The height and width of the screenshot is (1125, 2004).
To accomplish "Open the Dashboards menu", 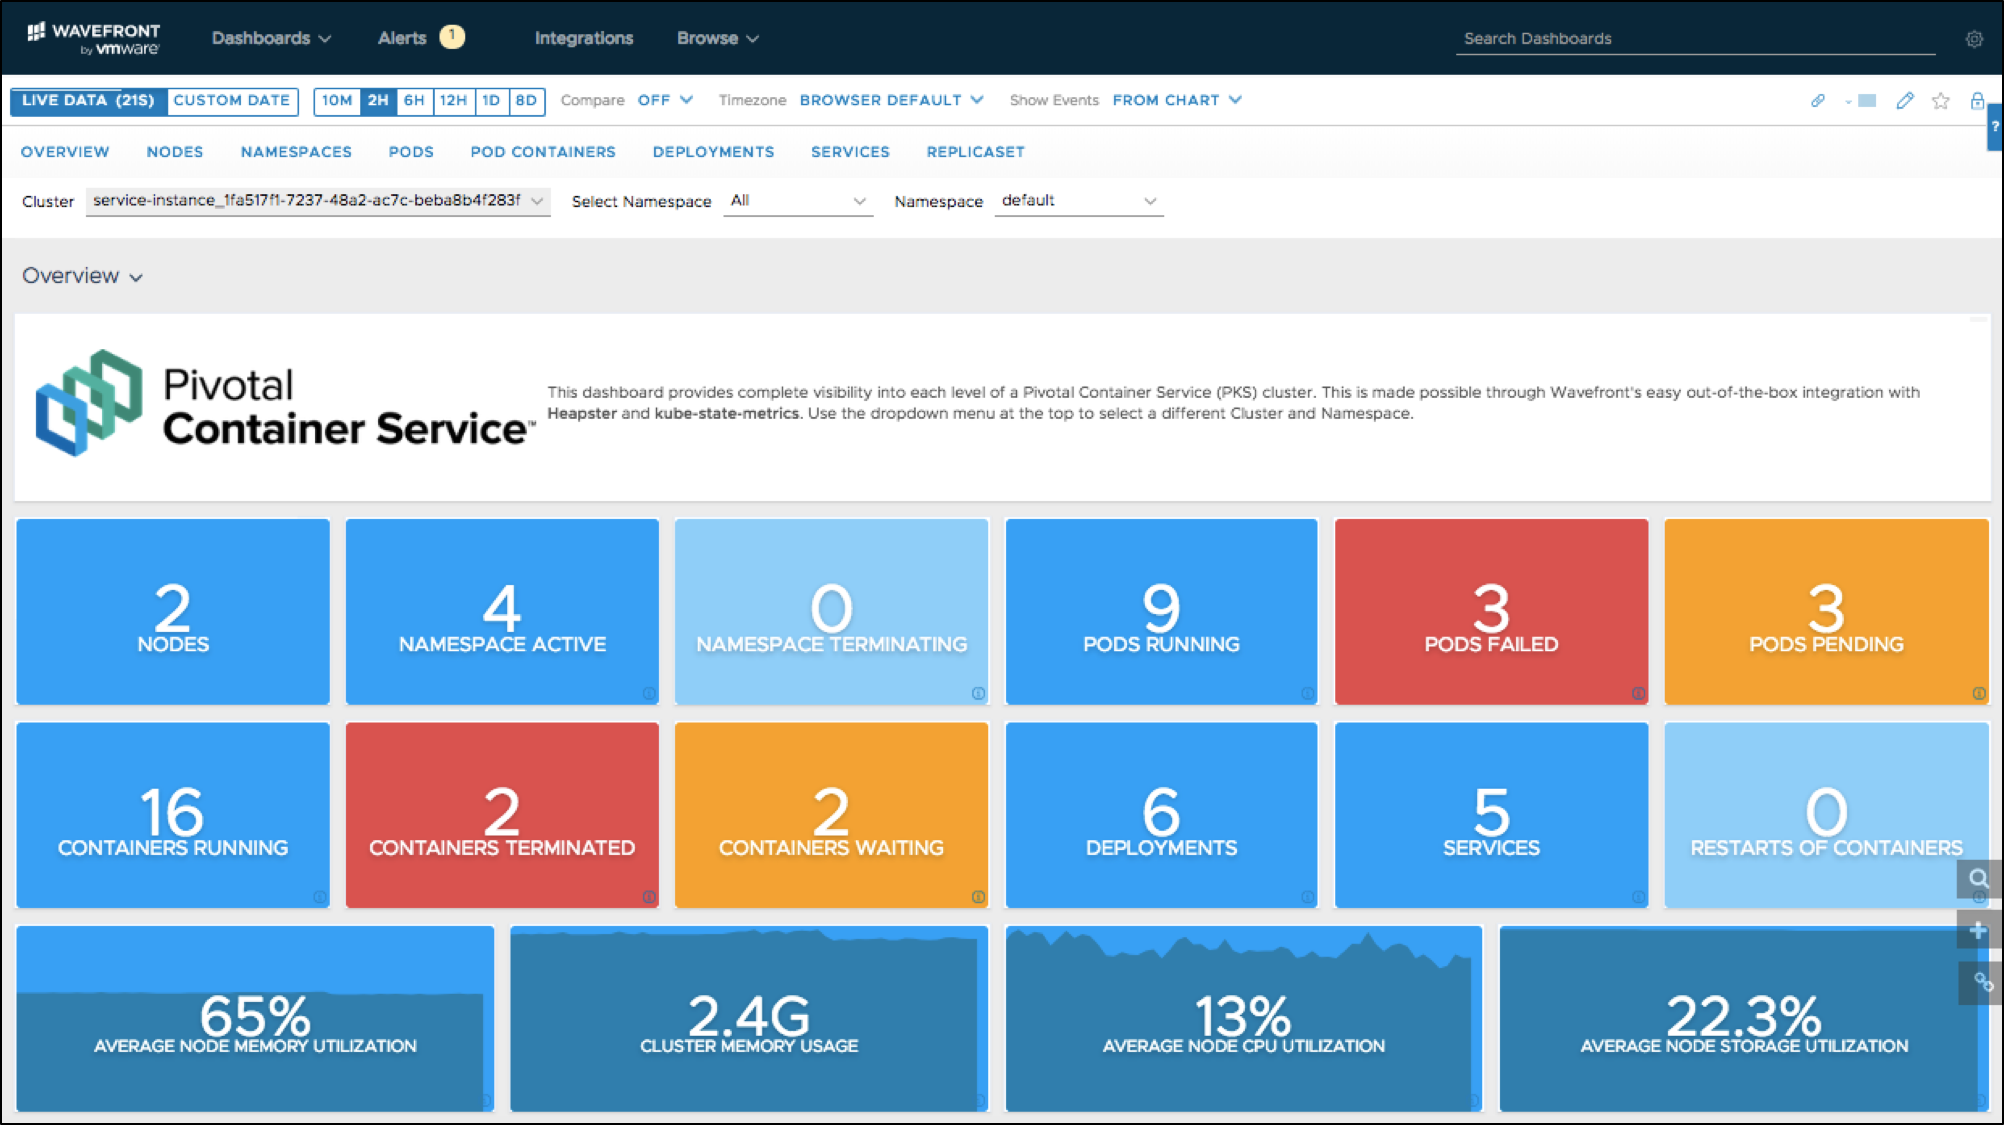I will [x=271, y=38].
